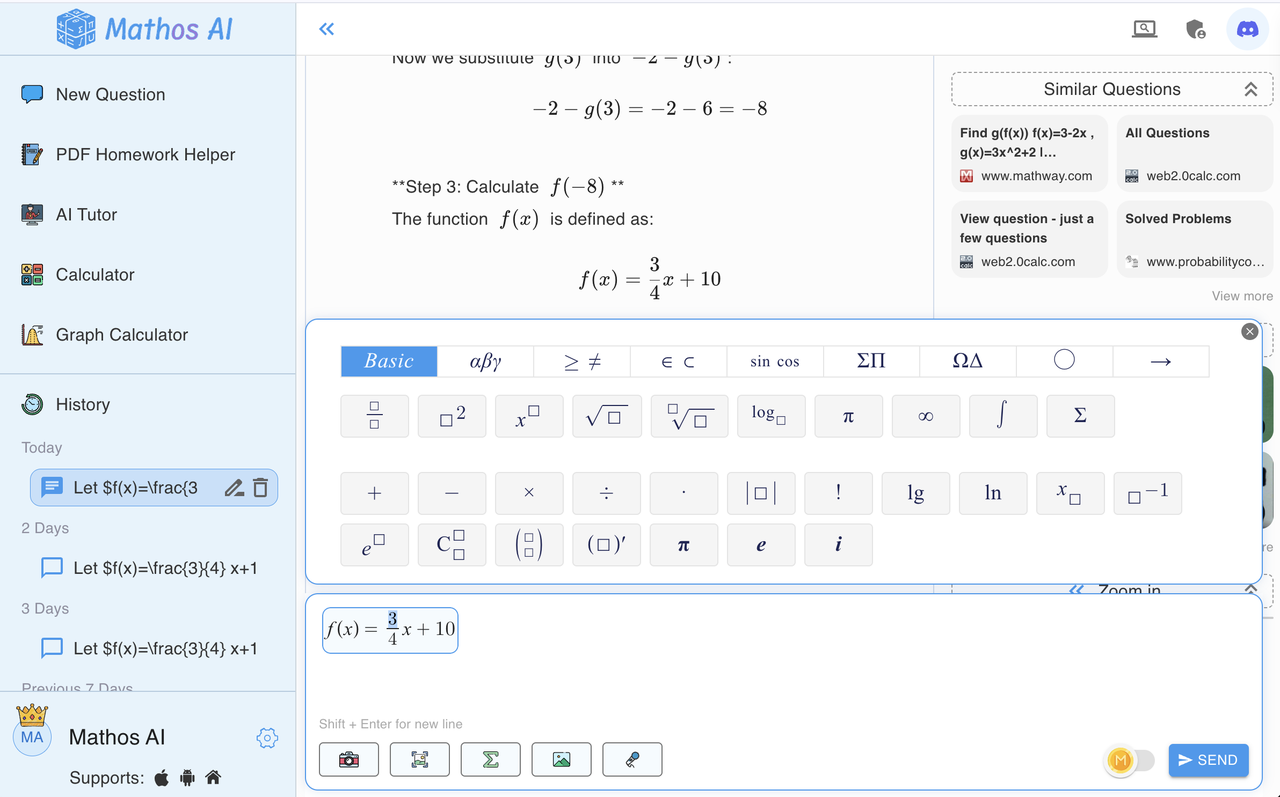Select the sin cos keyboard tab
Viewport: 1280px width, 797px height.
click(775, 361)
